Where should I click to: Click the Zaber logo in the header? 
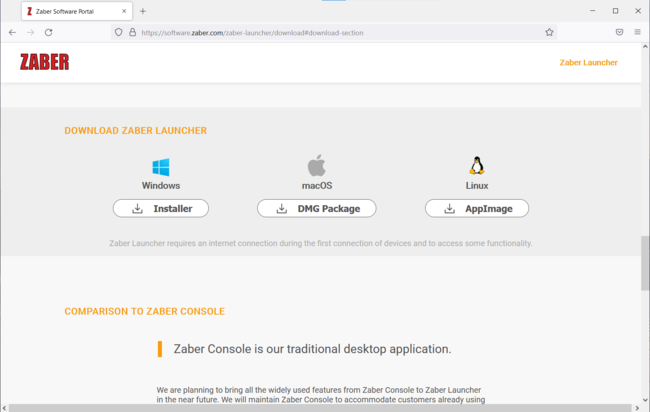coord(44,62)
